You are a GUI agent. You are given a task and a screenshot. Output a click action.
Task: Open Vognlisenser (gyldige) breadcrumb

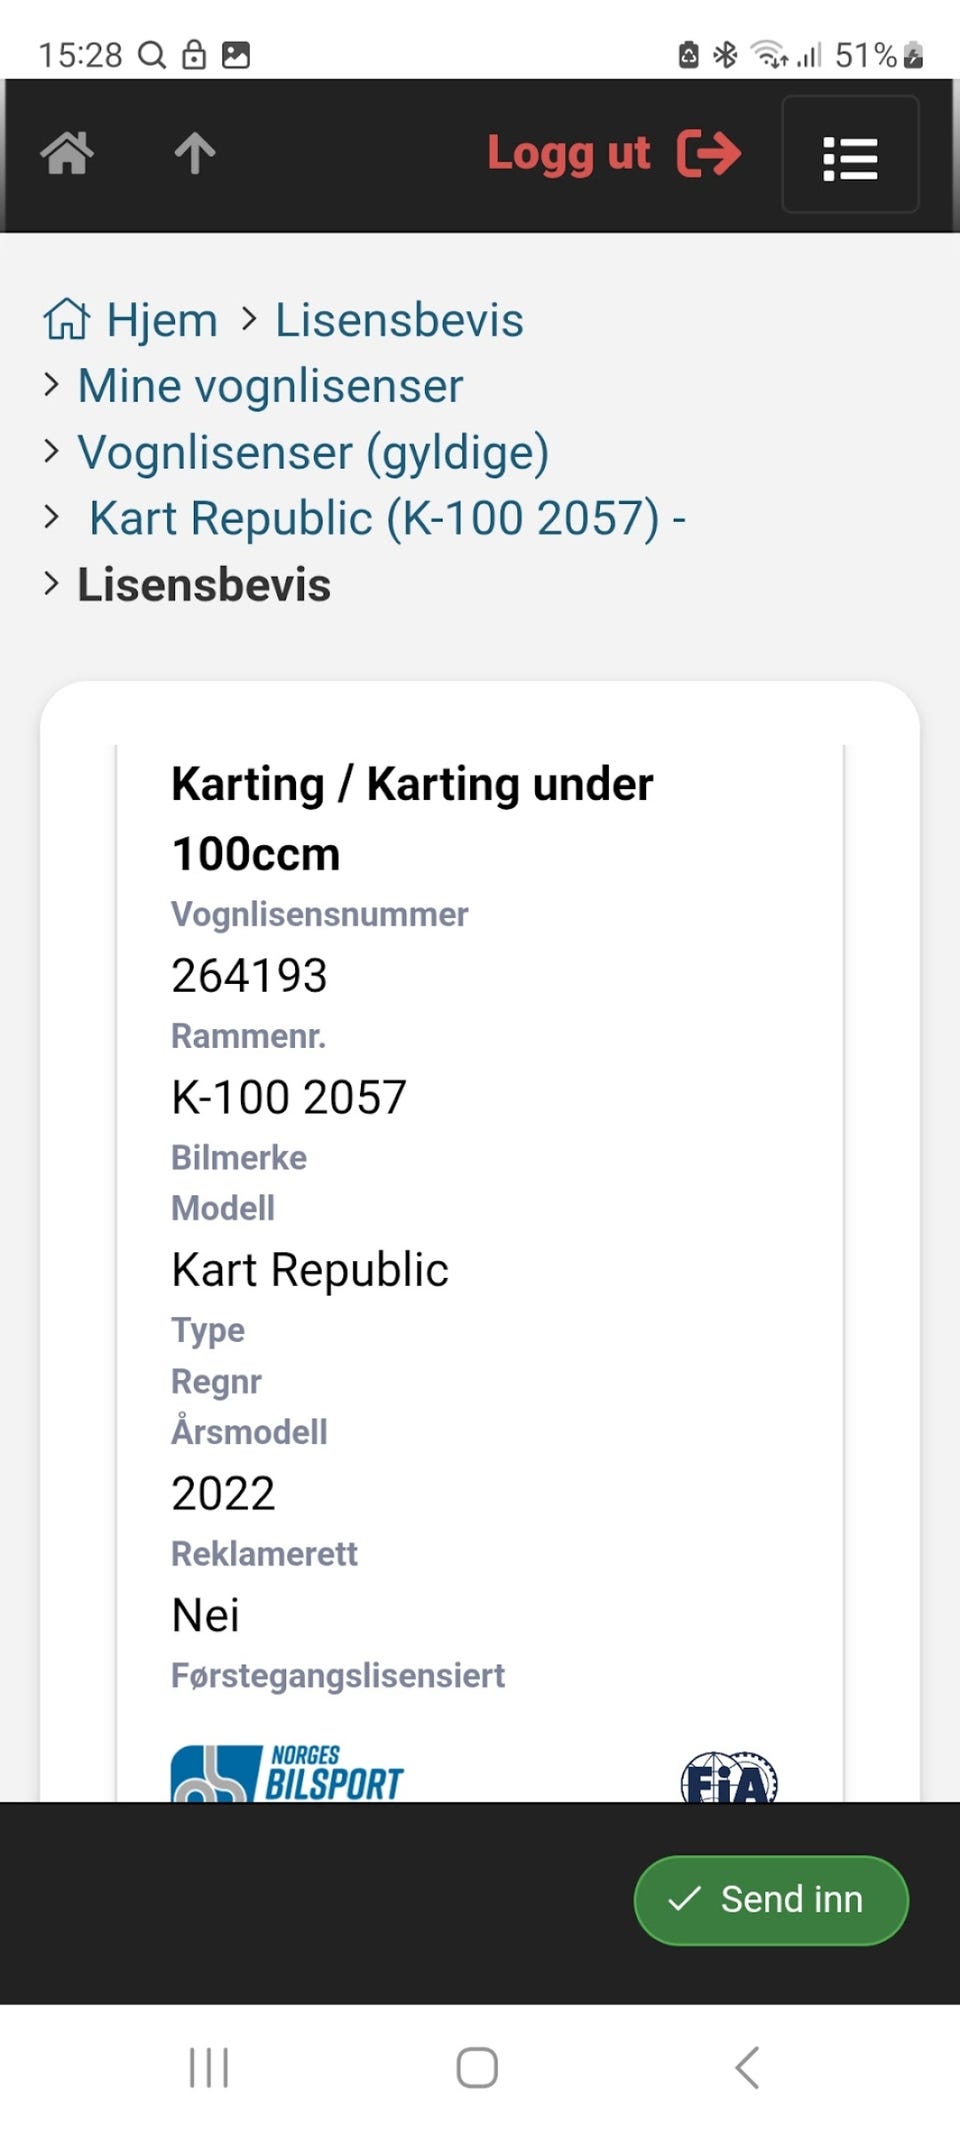point(313,453)
